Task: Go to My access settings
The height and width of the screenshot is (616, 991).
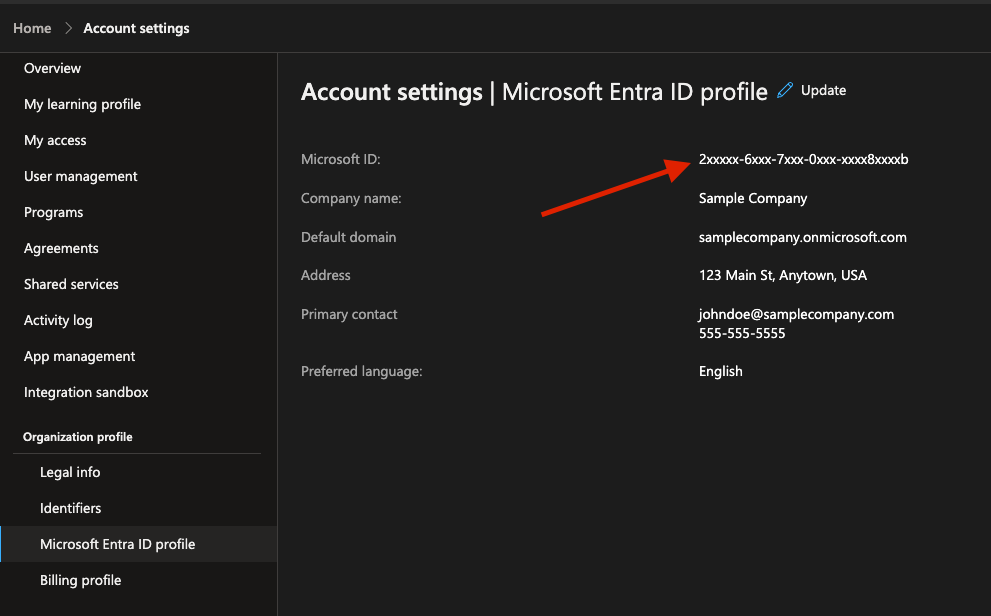Action: [x=55, y=140]
